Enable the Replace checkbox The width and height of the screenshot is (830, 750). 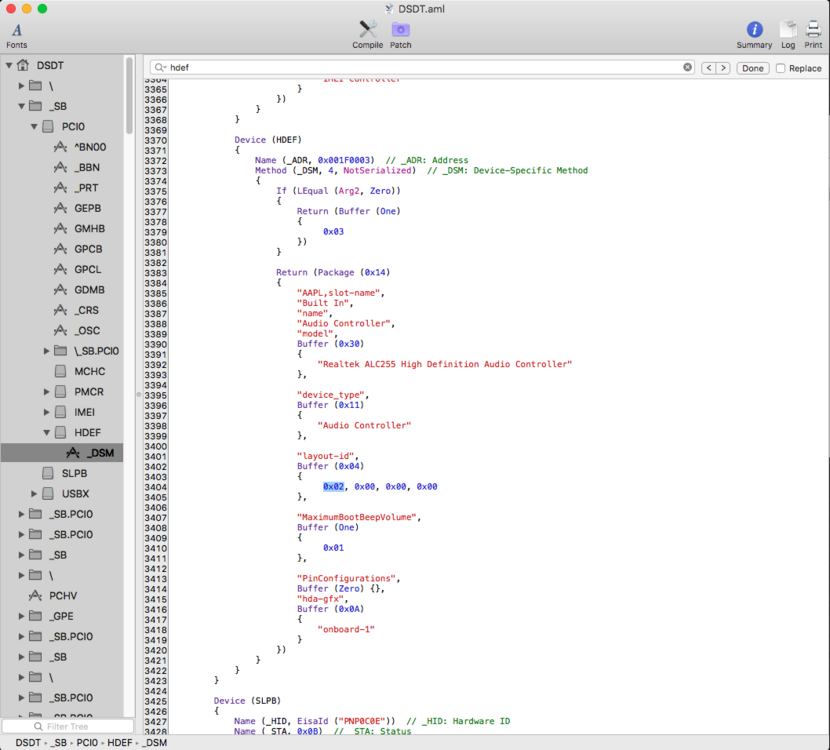pyautogui.click(x=780, y=68)
